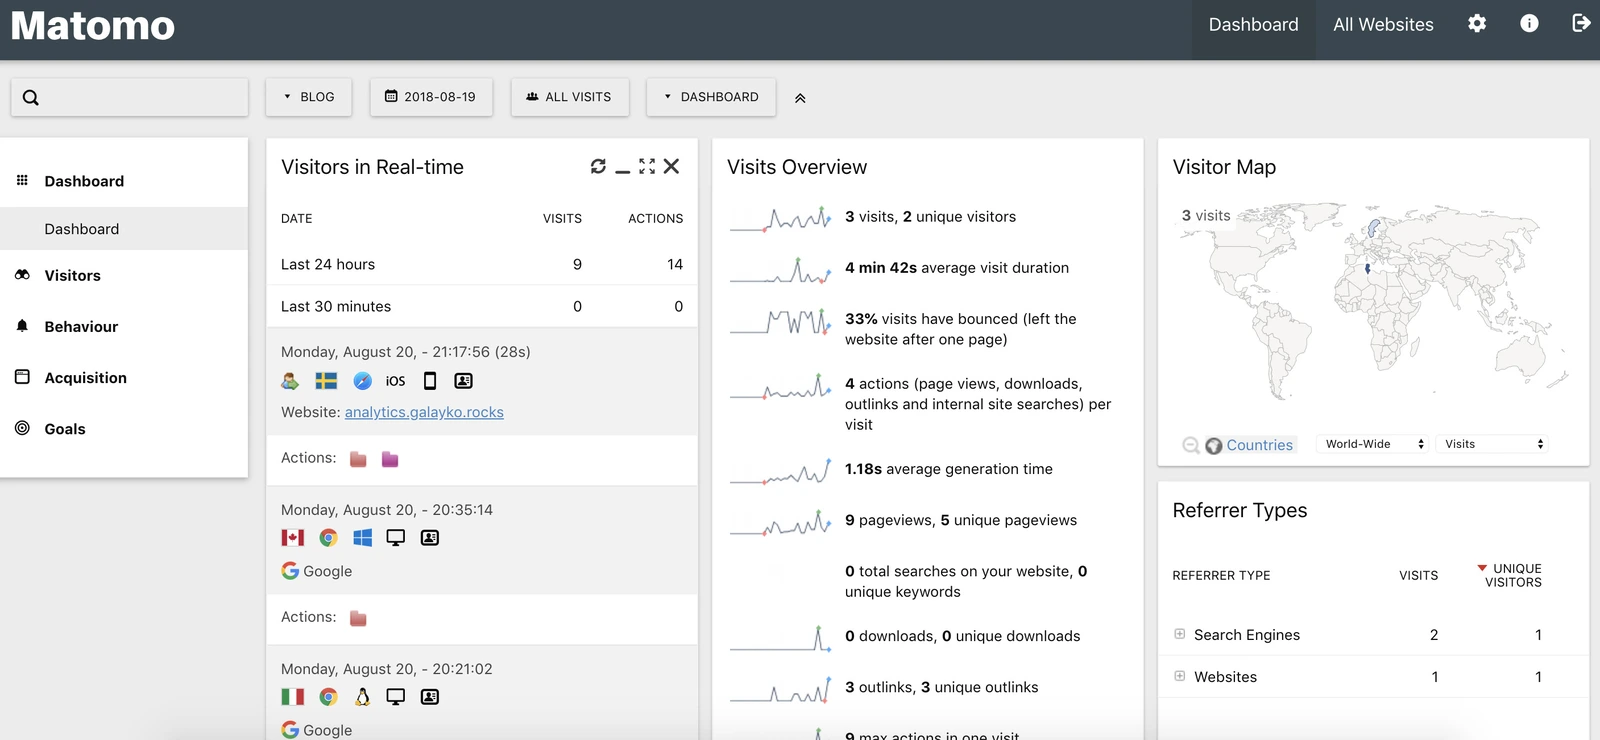Expand the Websites referrer row
The image size is (1600, 740).
point(1180,676)
